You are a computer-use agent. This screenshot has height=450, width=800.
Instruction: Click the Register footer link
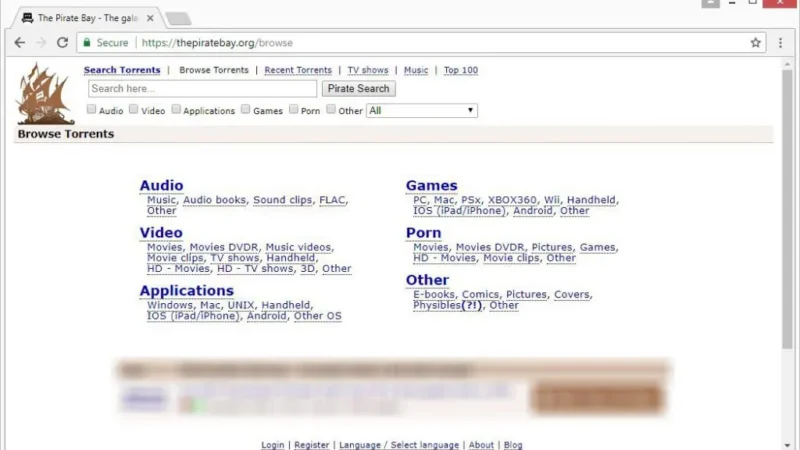pos(312,445)
